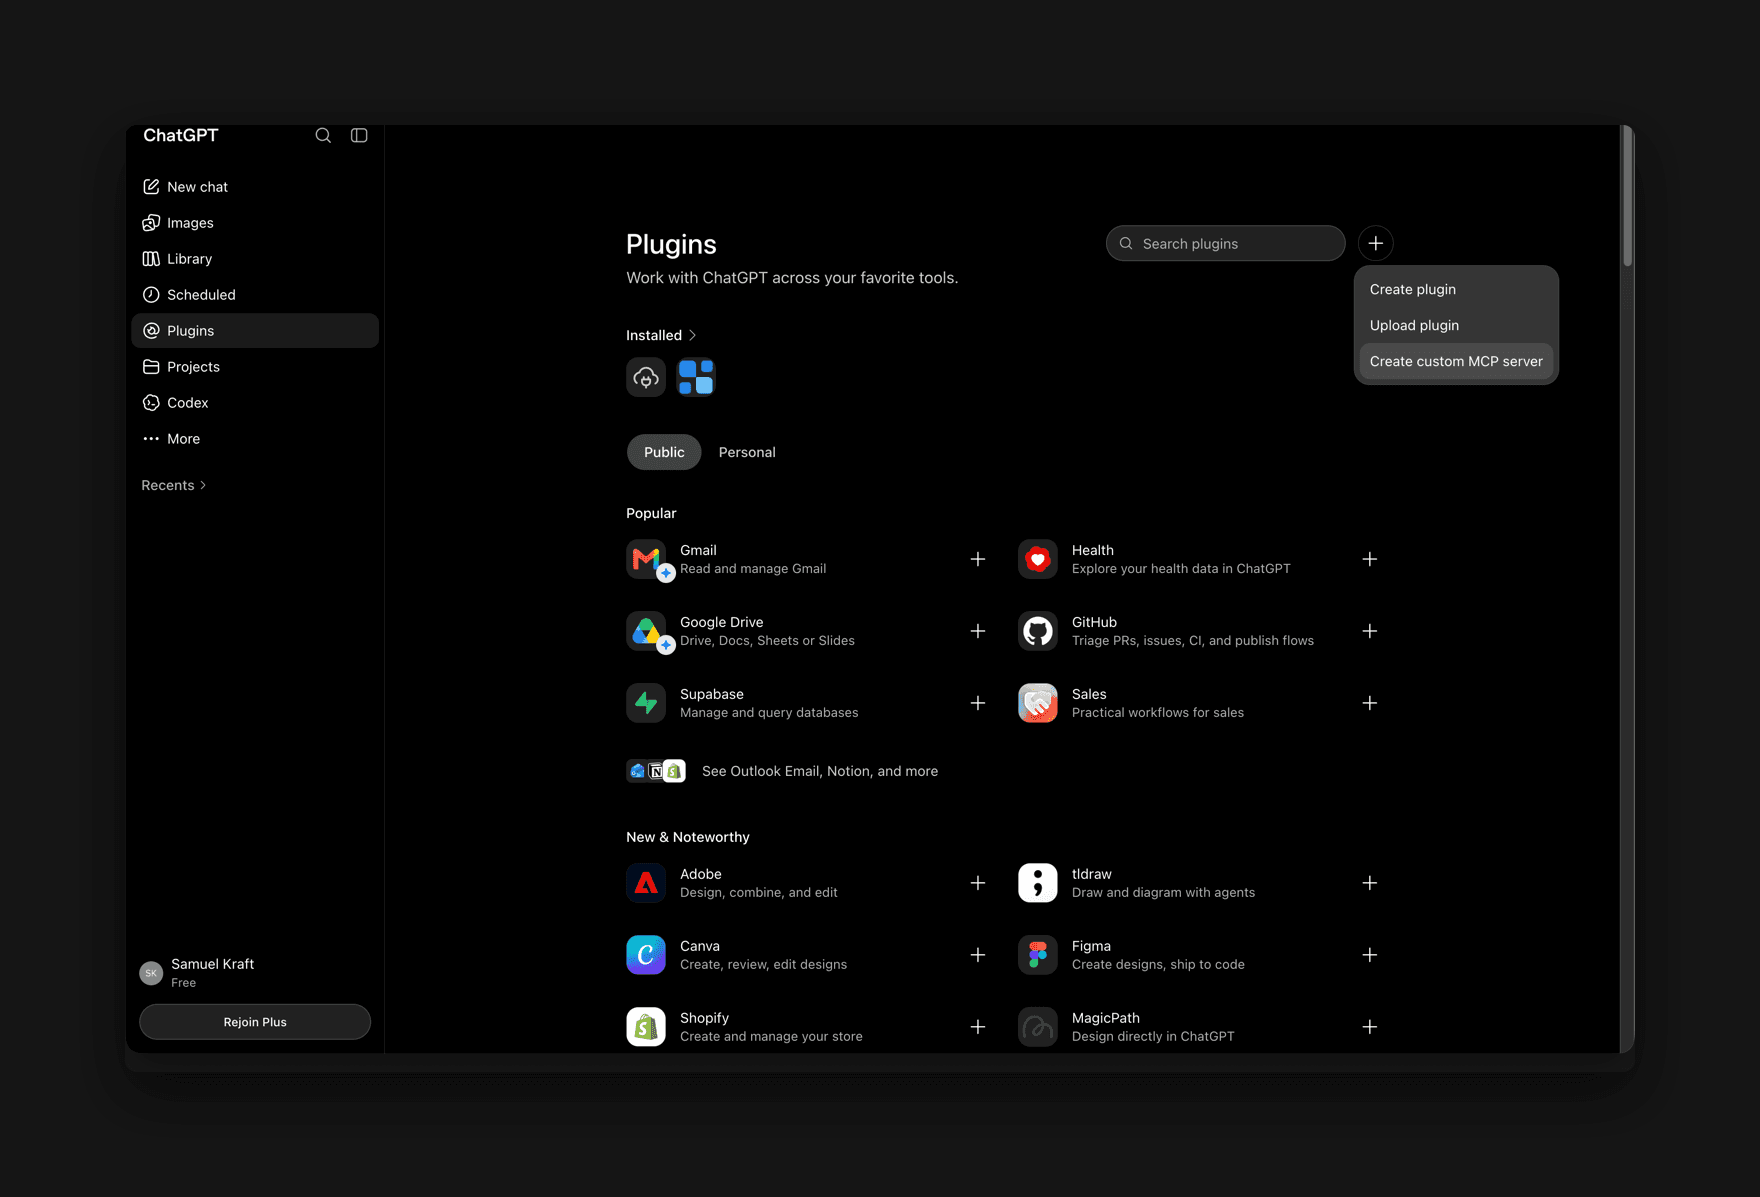This screenshot has width=1760, height=1197.
Task: Add the Sales plugin via plus icon
Action: coord(1370,703)
